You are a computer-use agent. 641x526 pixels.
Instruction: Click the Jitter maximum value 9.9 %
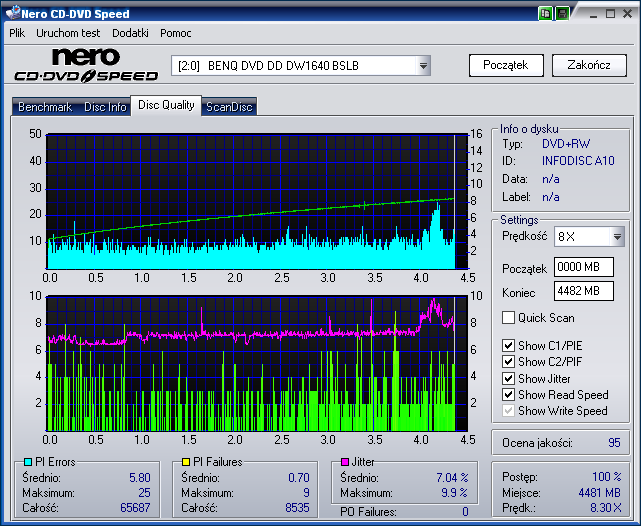point(455,493)
